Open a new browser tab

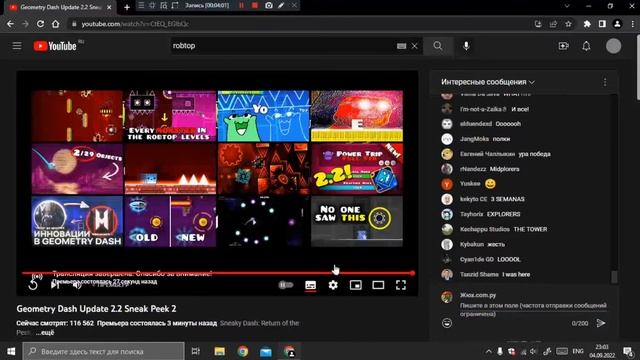(x=127, y=7)
